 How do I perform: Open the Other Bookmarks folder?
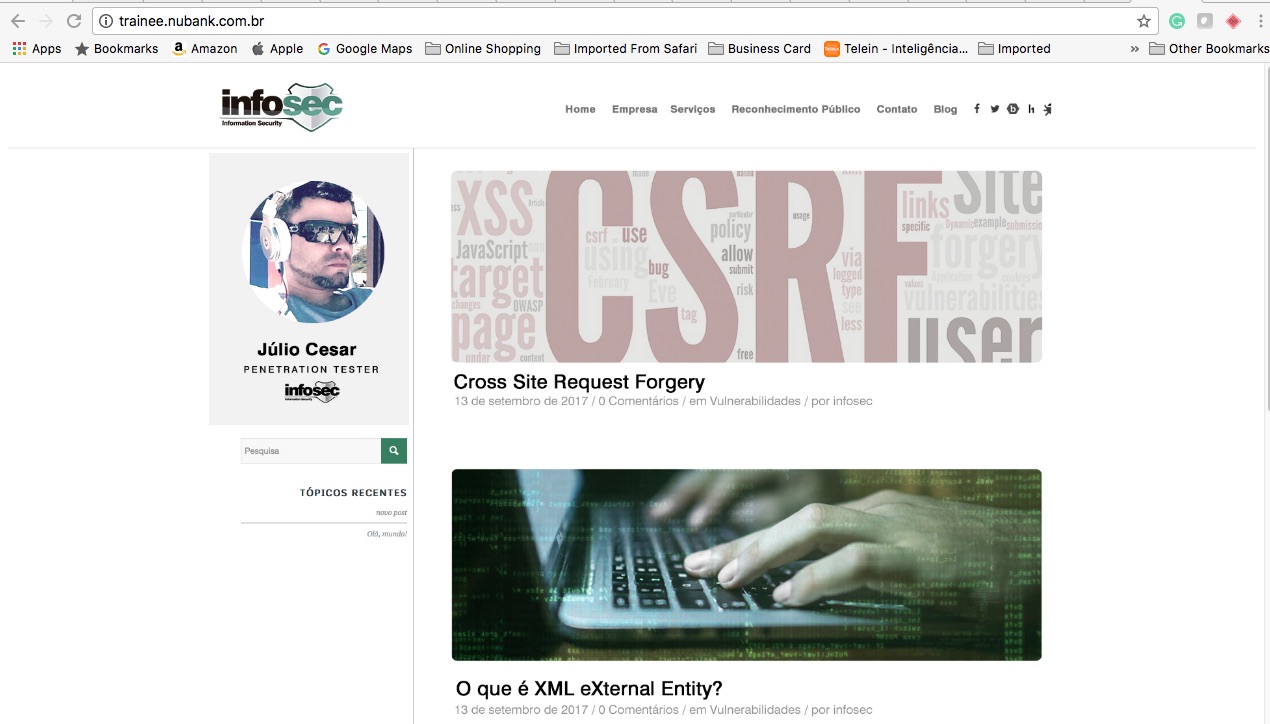pos(1209,48)
